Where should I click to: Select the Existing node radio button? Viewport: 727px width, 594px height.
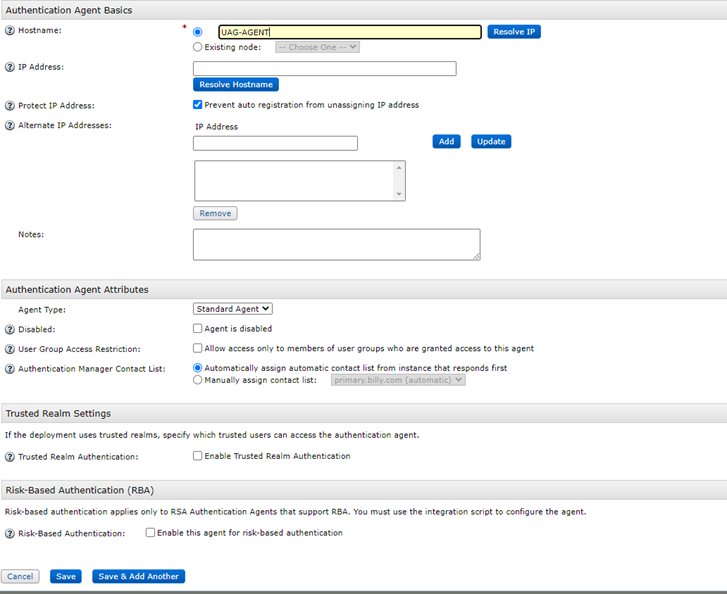coord(197,47)
